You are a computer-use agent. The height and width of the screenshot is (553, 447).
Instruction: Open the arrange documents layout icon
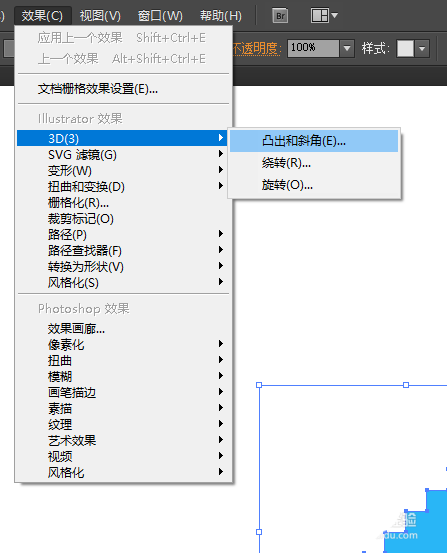320,16
